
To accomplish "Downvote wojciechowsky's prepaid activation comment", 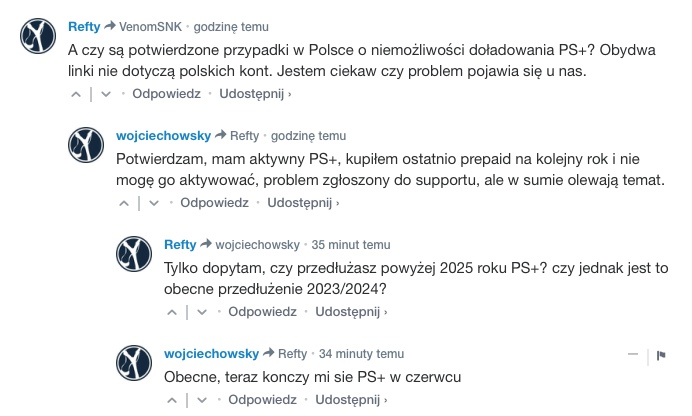I will pyautogui.click(x=154, y=203).
